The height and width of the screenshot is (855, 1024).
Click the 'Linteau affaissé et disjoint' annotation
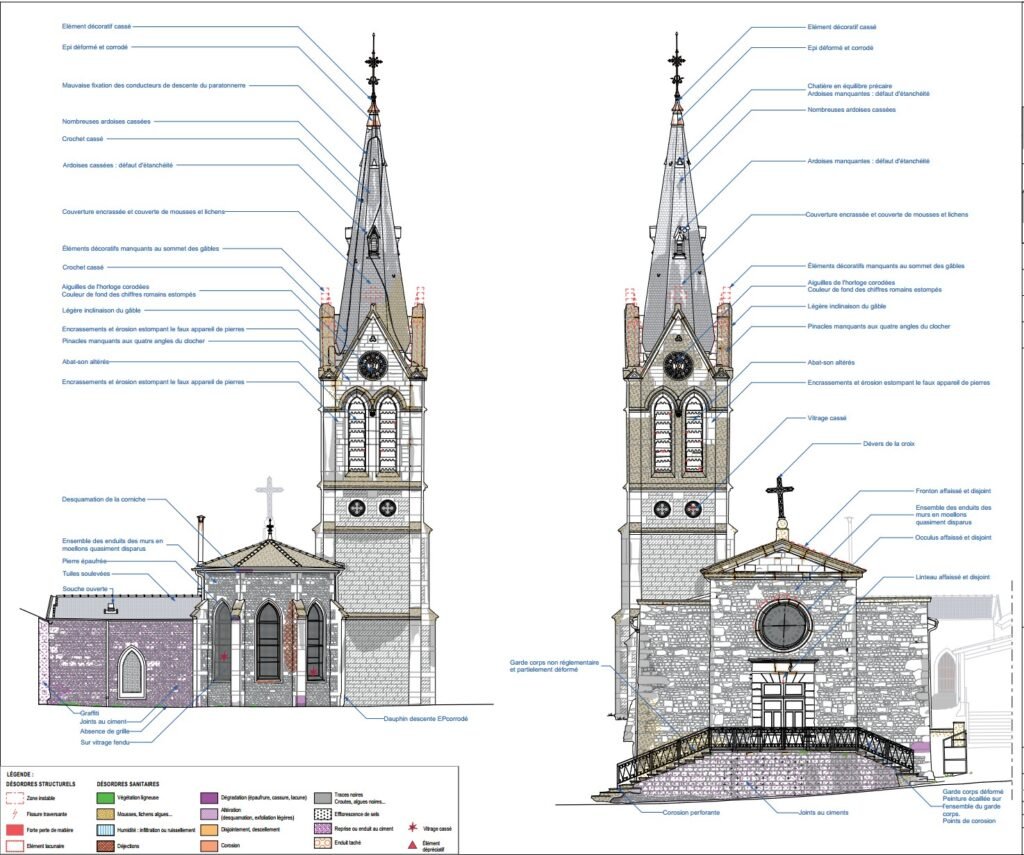pos(952,577)
